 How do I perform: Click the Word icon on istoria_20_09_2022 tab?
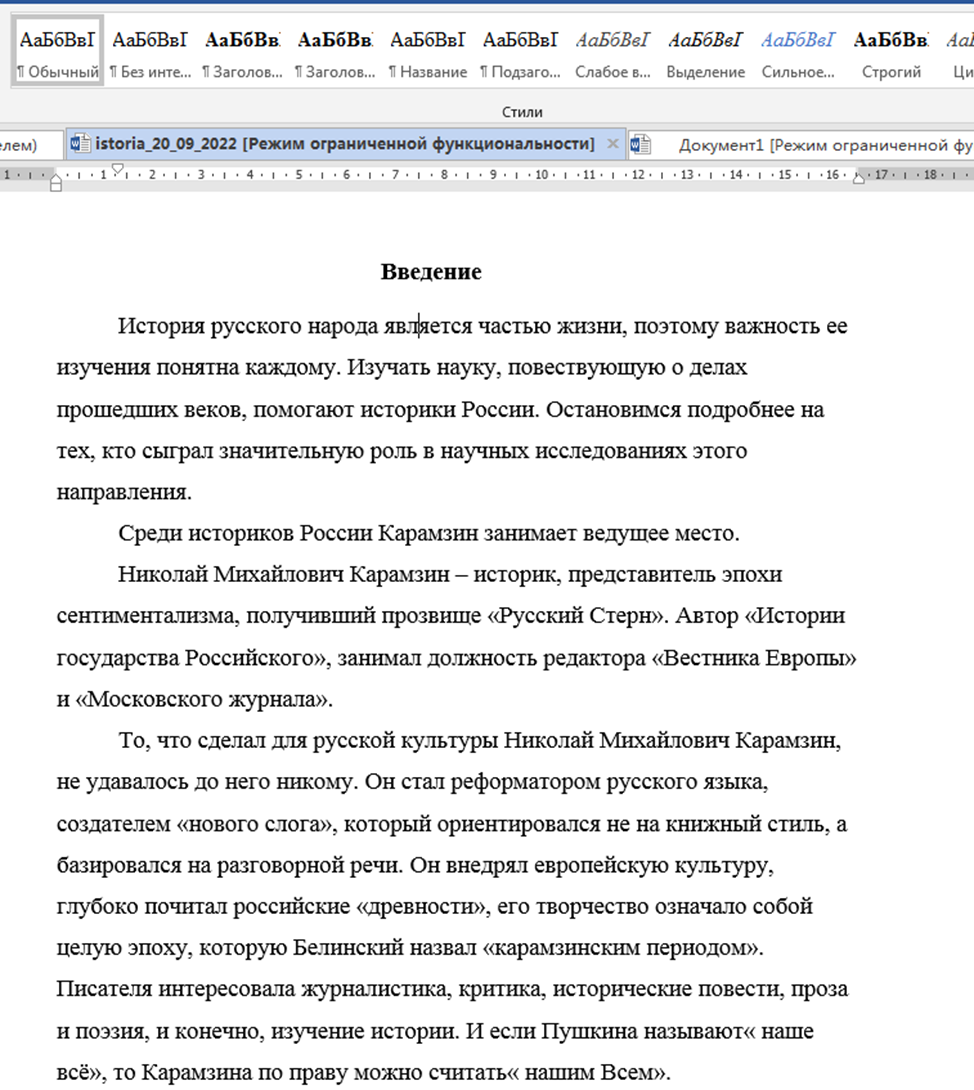tap(81, 144)
